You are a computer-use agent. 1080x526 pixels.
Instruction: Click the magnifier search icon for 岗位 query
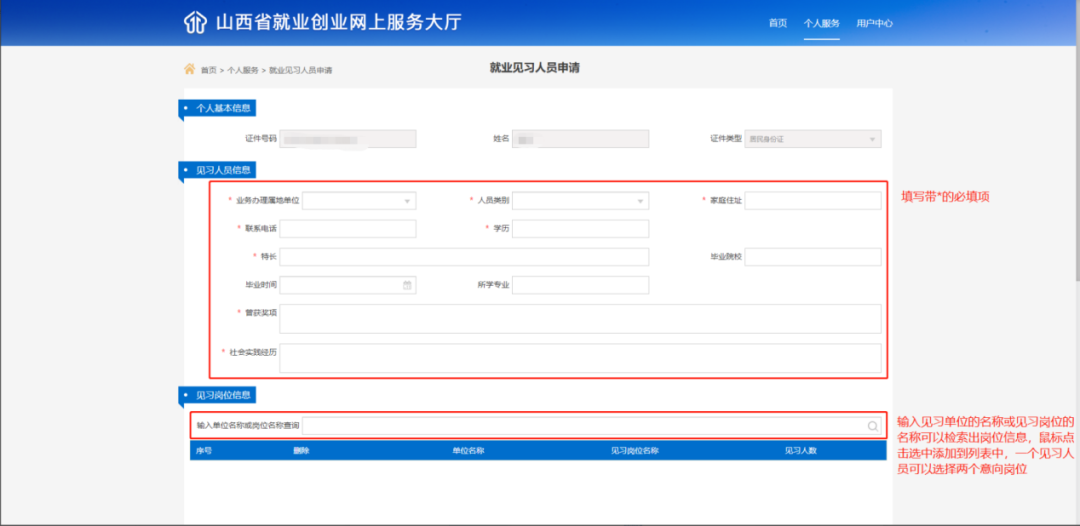click(873, 426)
